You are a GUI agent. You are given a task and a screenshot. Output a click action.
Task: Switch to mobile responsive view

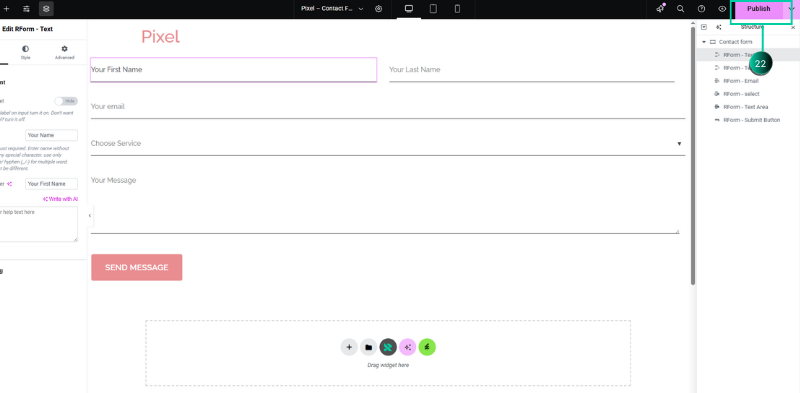[457, 9]
